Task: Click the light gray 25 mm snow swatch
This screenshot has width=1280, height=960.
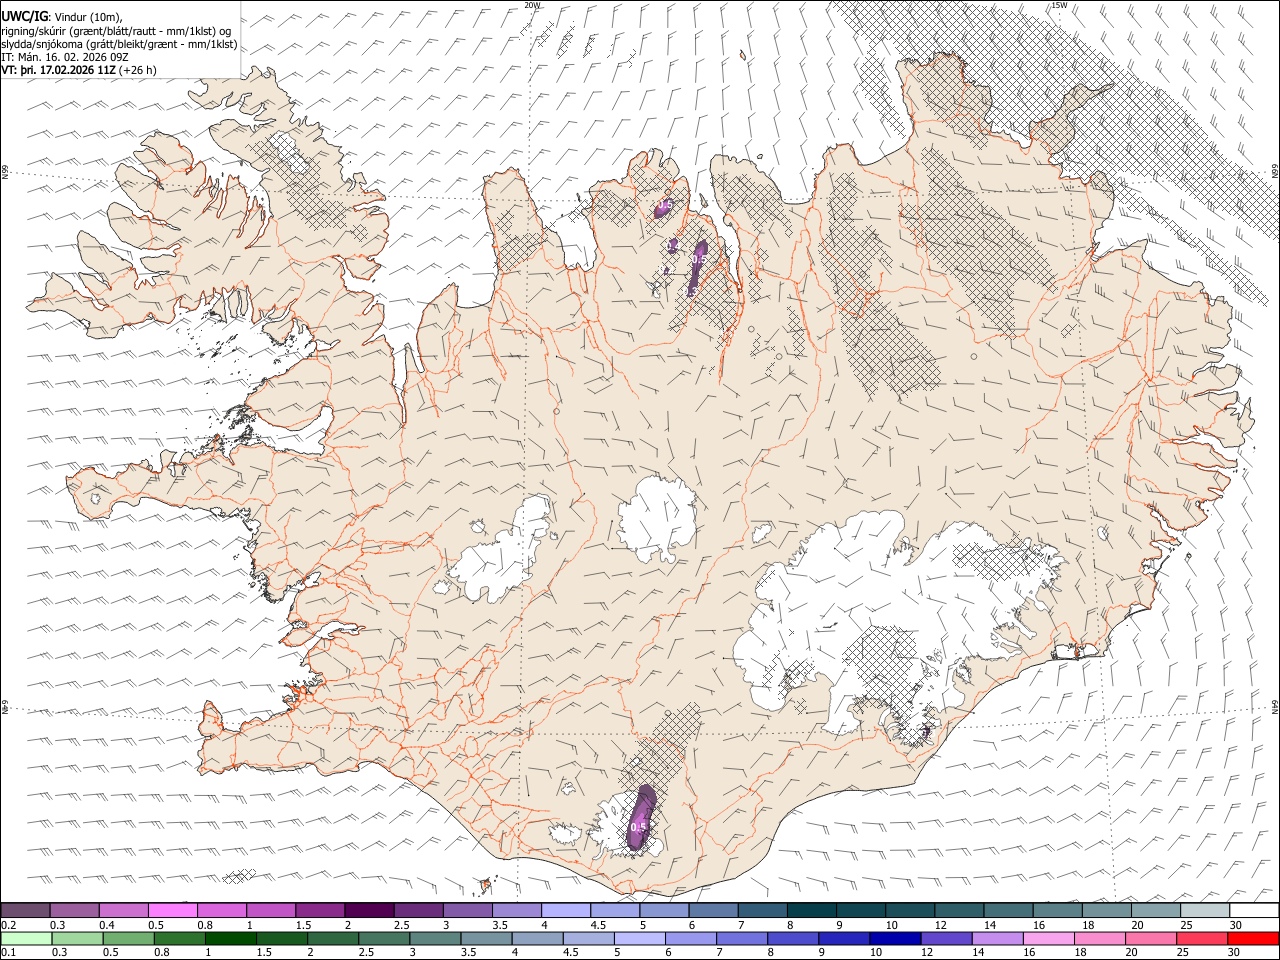Action: click(x=1204, y=910)
